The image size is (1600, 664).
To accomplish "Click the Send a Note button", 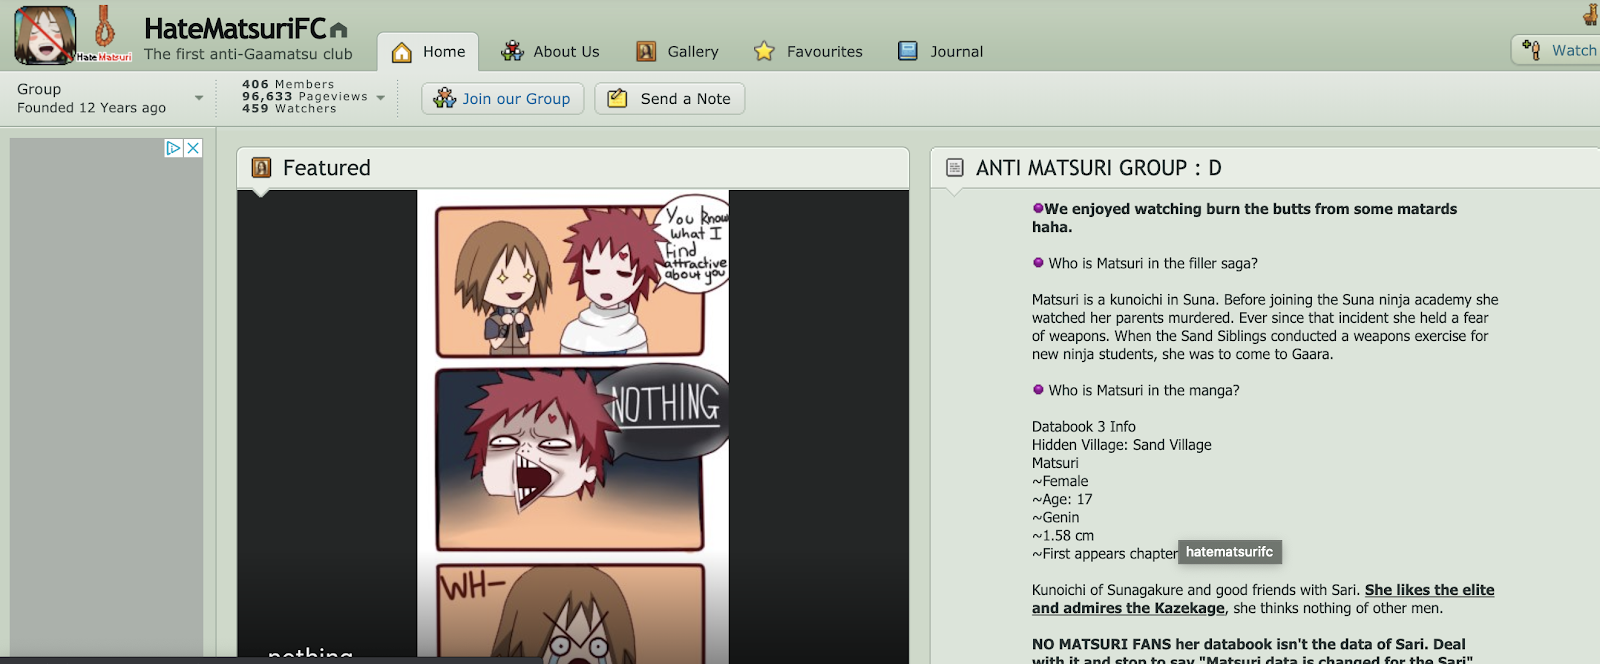I will point(670,98).
